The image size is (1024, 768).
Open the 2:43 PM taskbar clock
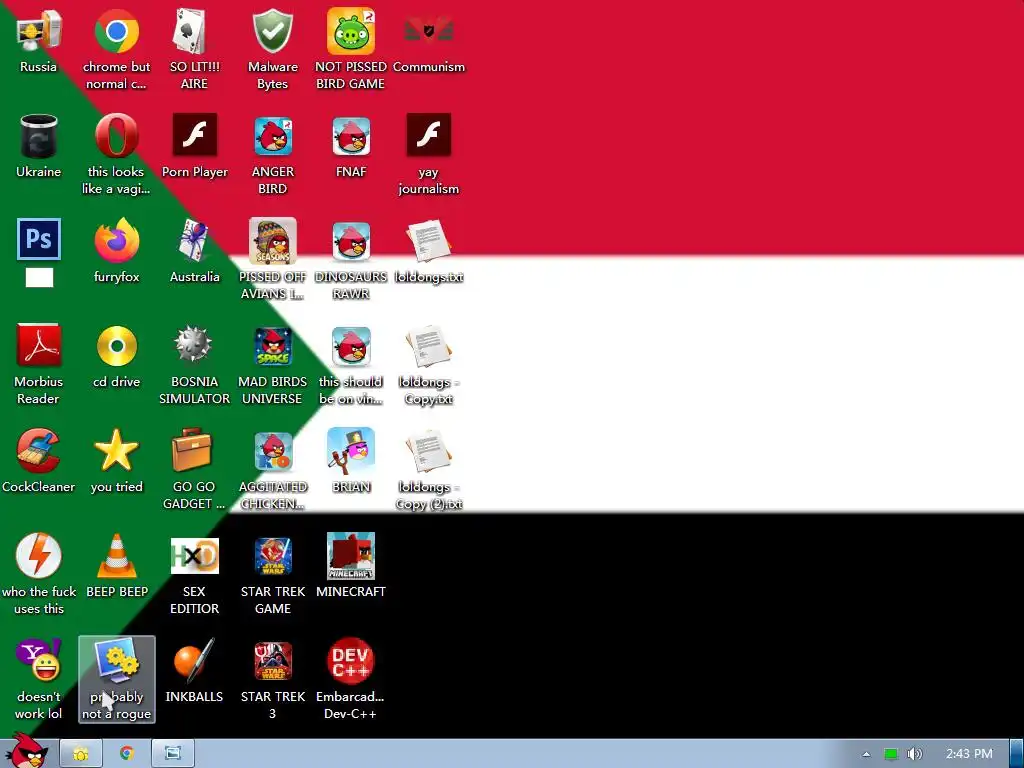pyautogui.click(x=969, y=754)
